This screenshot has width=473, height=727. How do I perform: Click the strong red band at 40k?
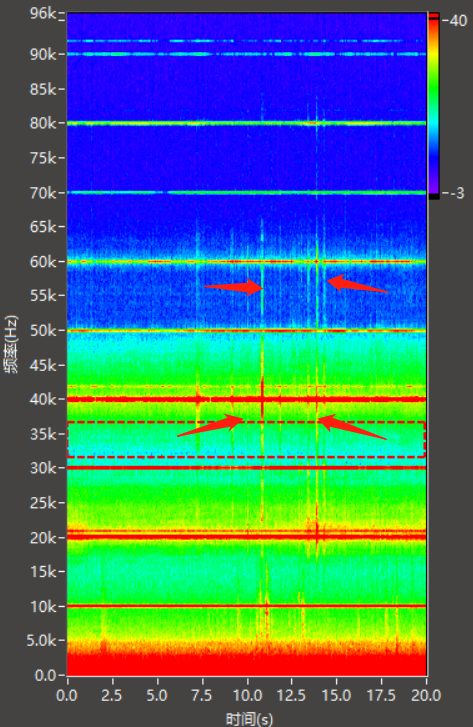(x=246, y=399)
